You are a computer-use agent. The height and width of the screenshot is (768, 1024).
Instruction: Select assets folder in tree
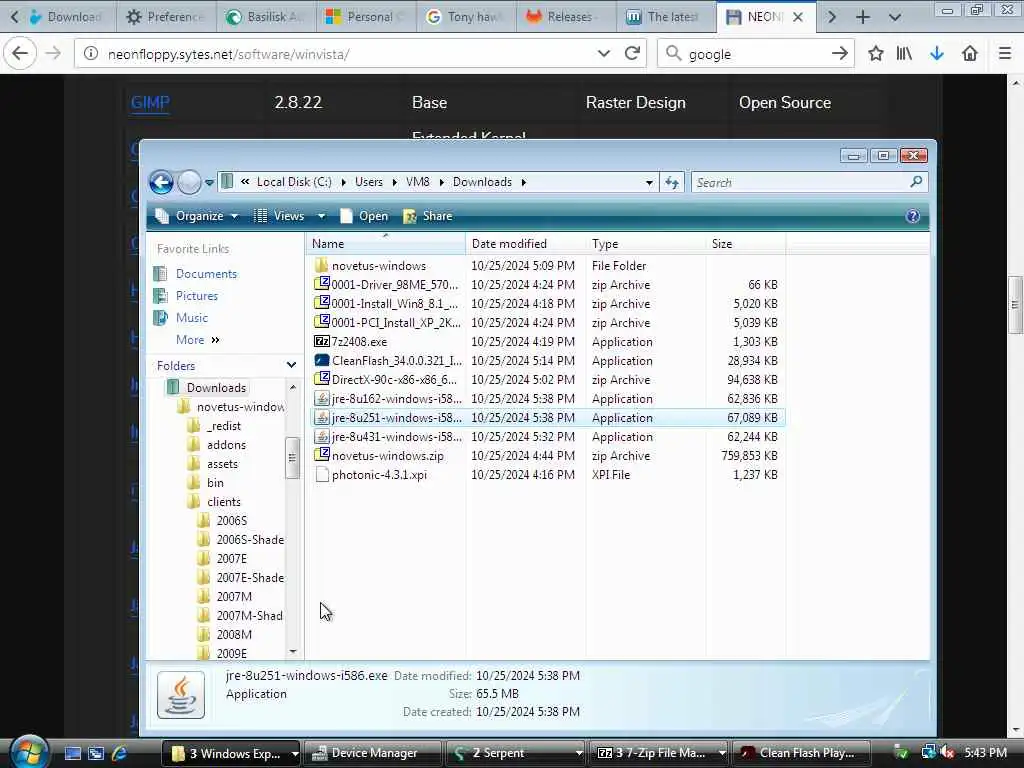[x=222, y=464]
